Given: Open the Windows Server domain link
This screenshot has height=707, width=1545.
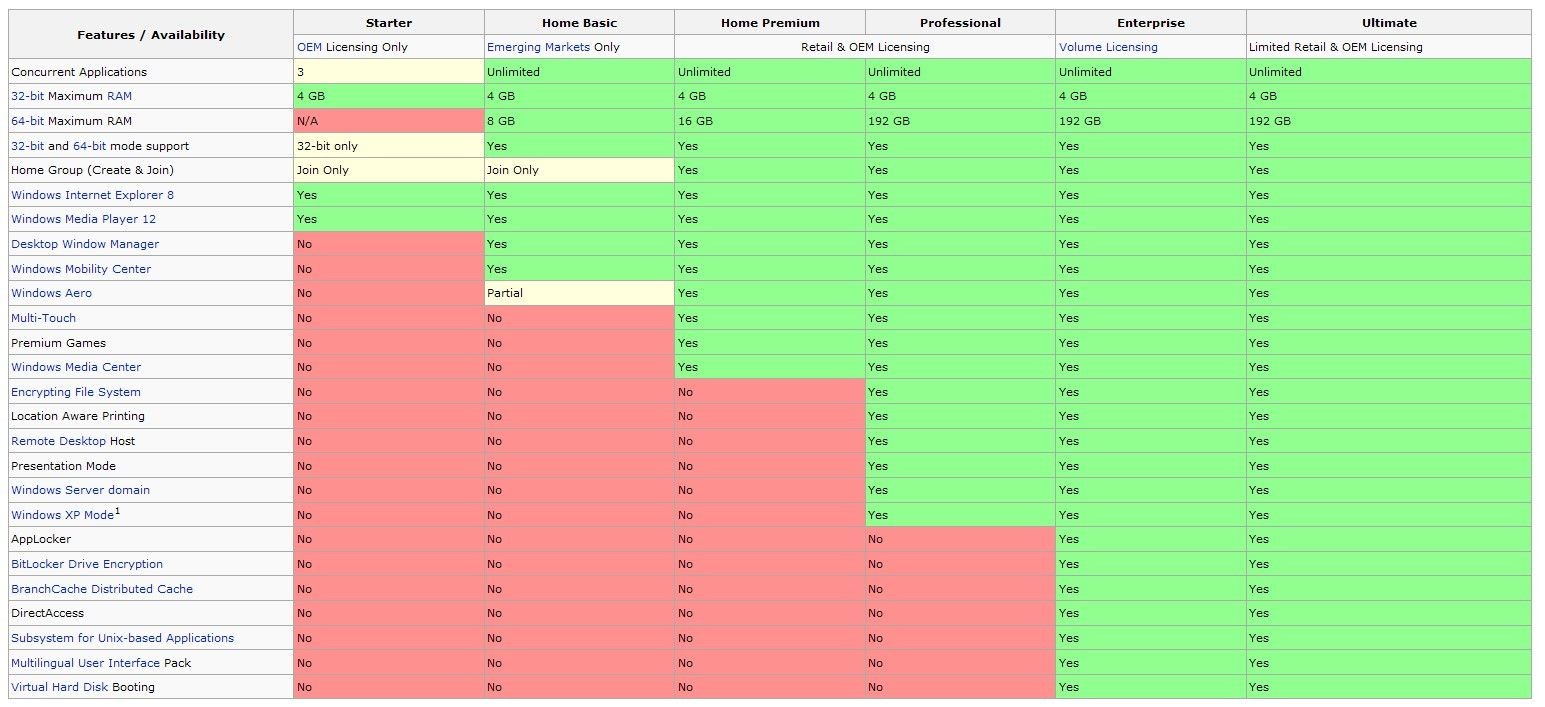Looking at the screenshot, I should coord(80,490).
